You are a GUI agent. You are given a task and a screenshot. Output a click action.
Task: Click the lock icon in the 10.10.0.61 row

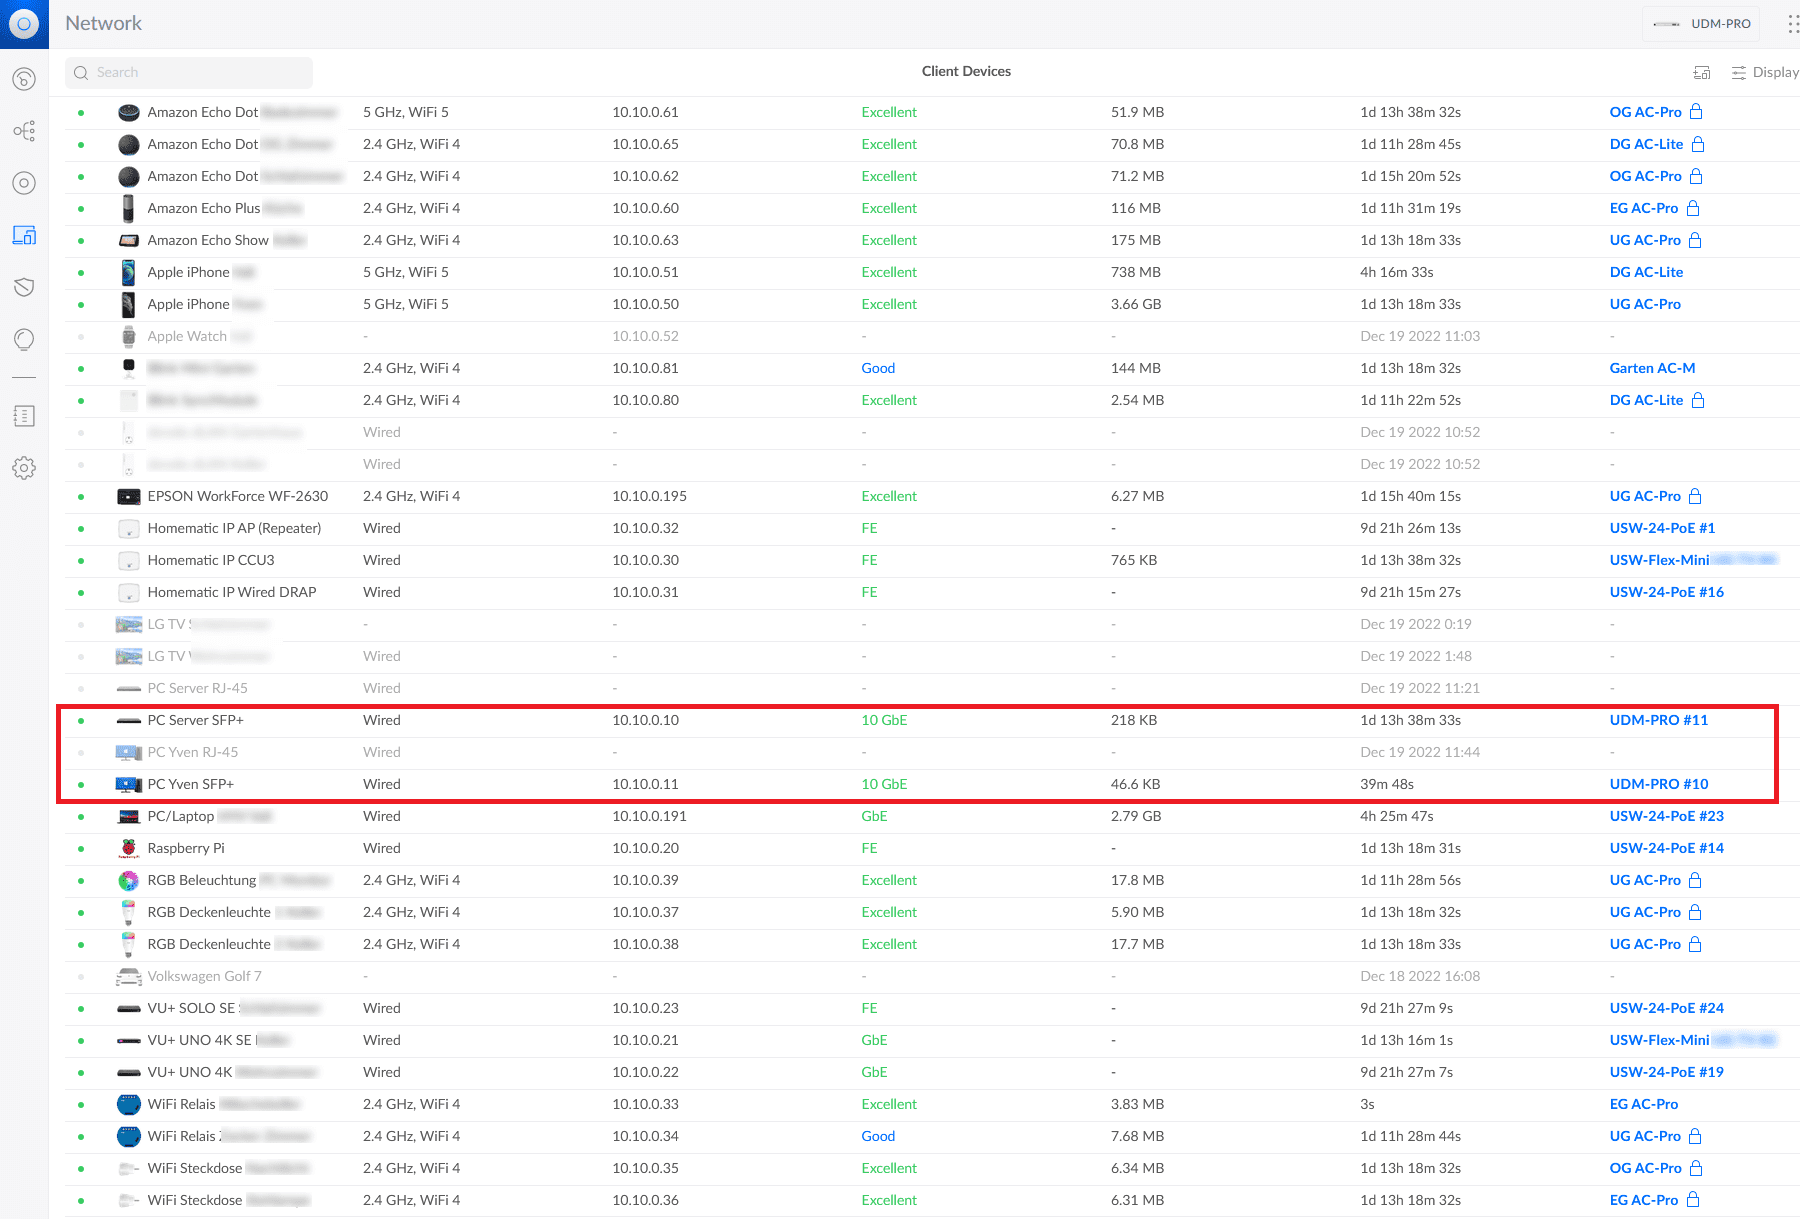[x=1696, y=112]
